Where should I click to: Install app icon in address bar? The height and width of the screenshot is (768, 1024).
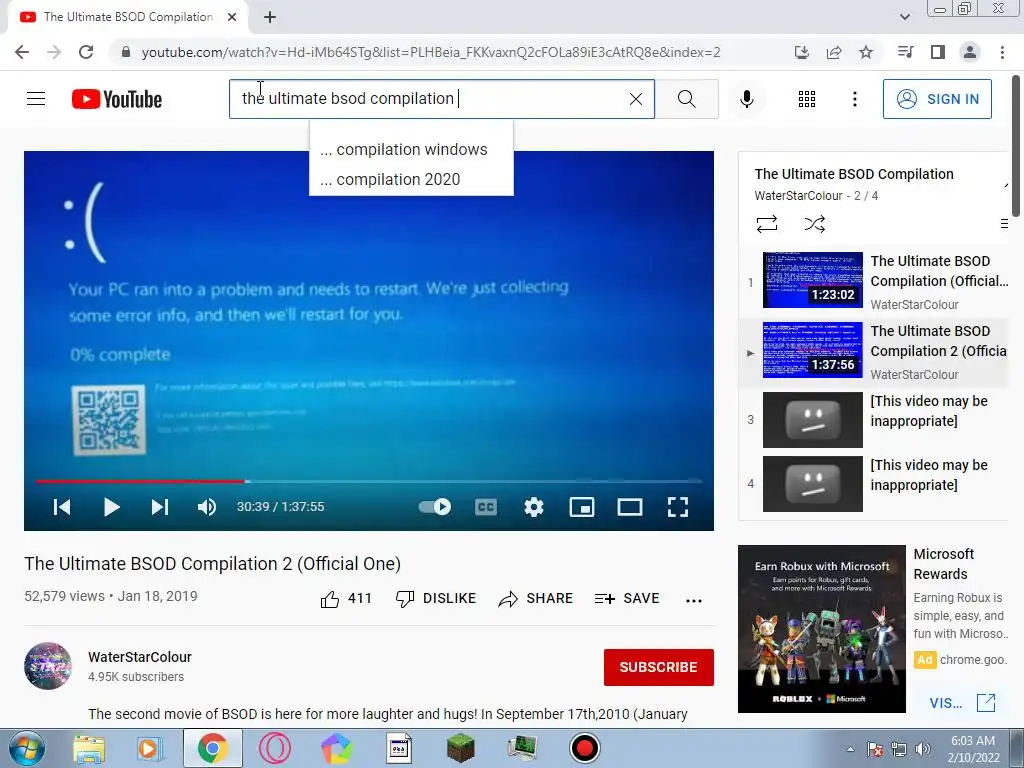(x=801, y=52)
